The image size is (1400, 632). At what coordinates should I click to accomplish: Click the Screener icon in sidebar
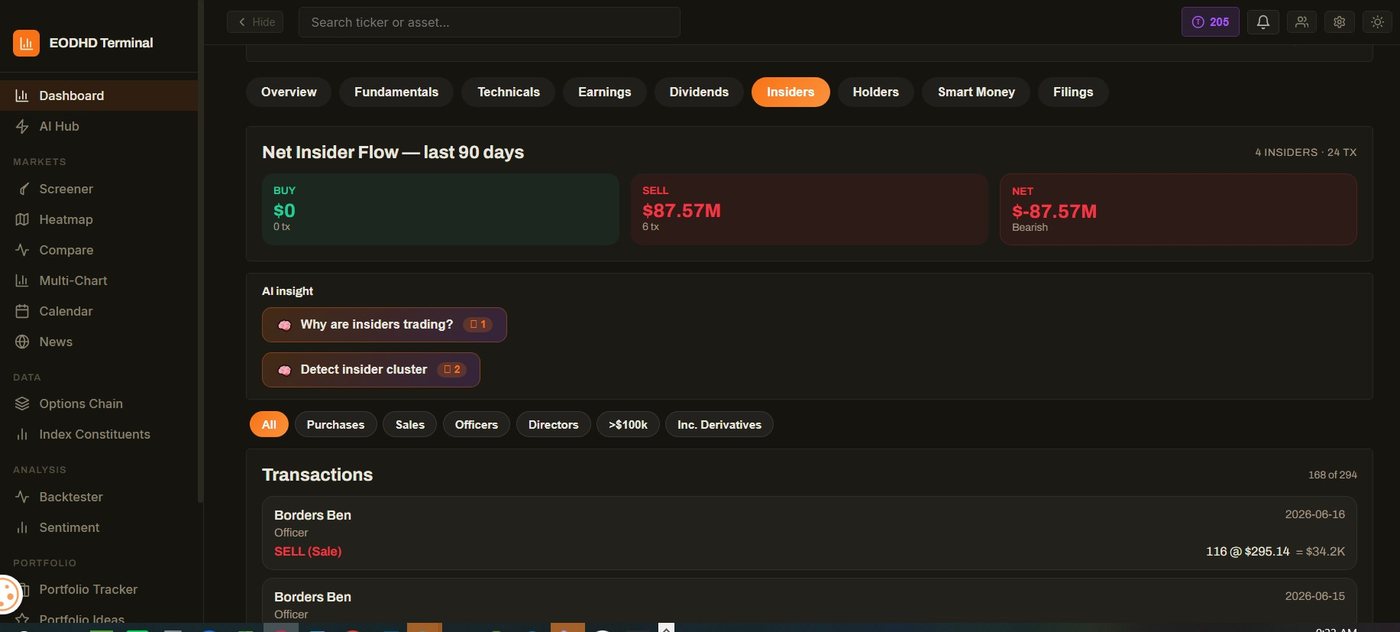coord(22,189)
